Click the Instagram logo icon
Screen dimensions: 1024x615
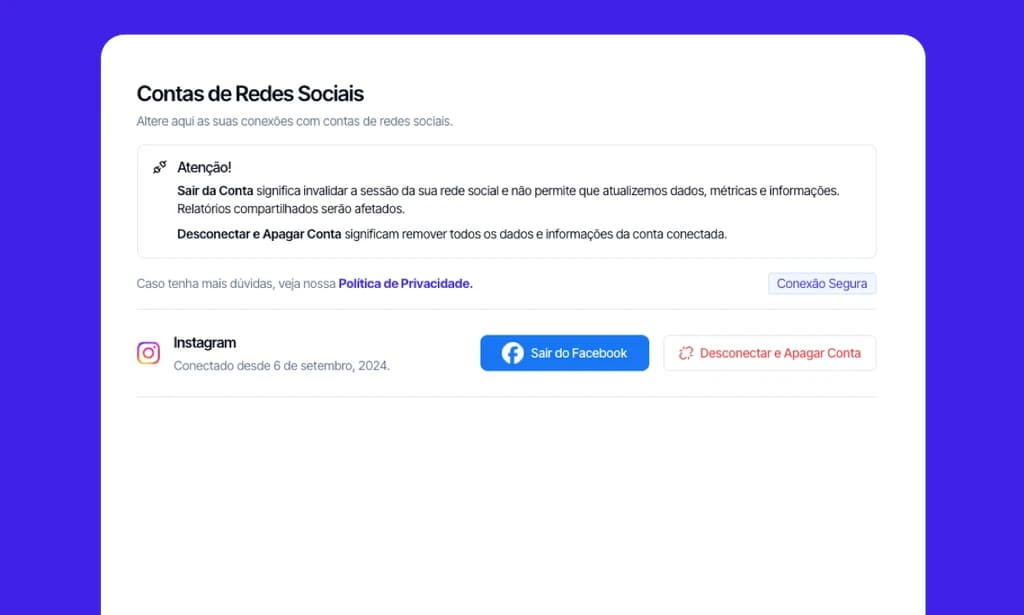(148, 353)
